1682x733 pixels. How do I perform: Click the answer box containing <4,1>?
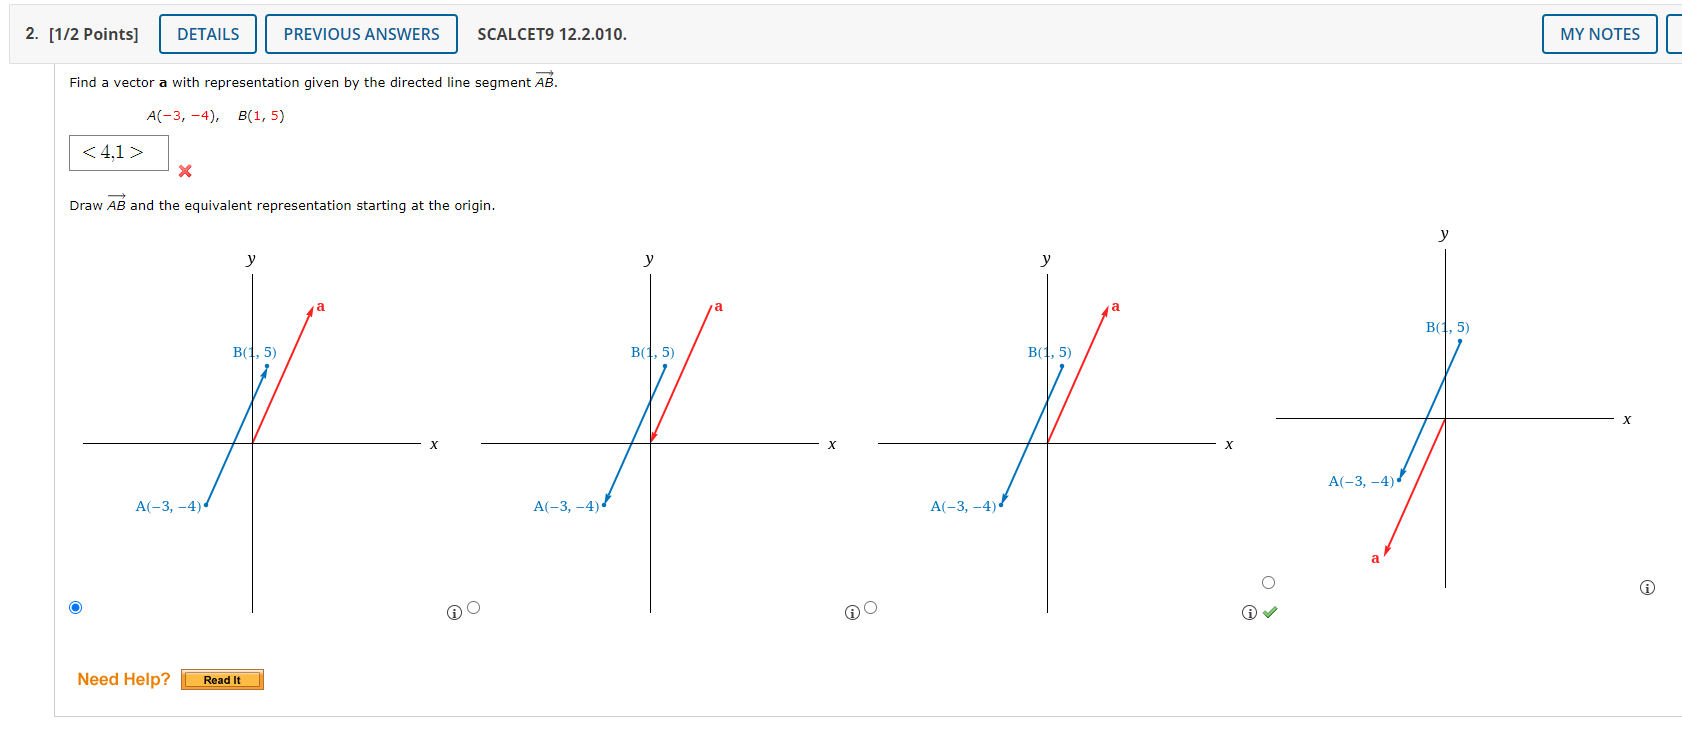coord(118,152)
